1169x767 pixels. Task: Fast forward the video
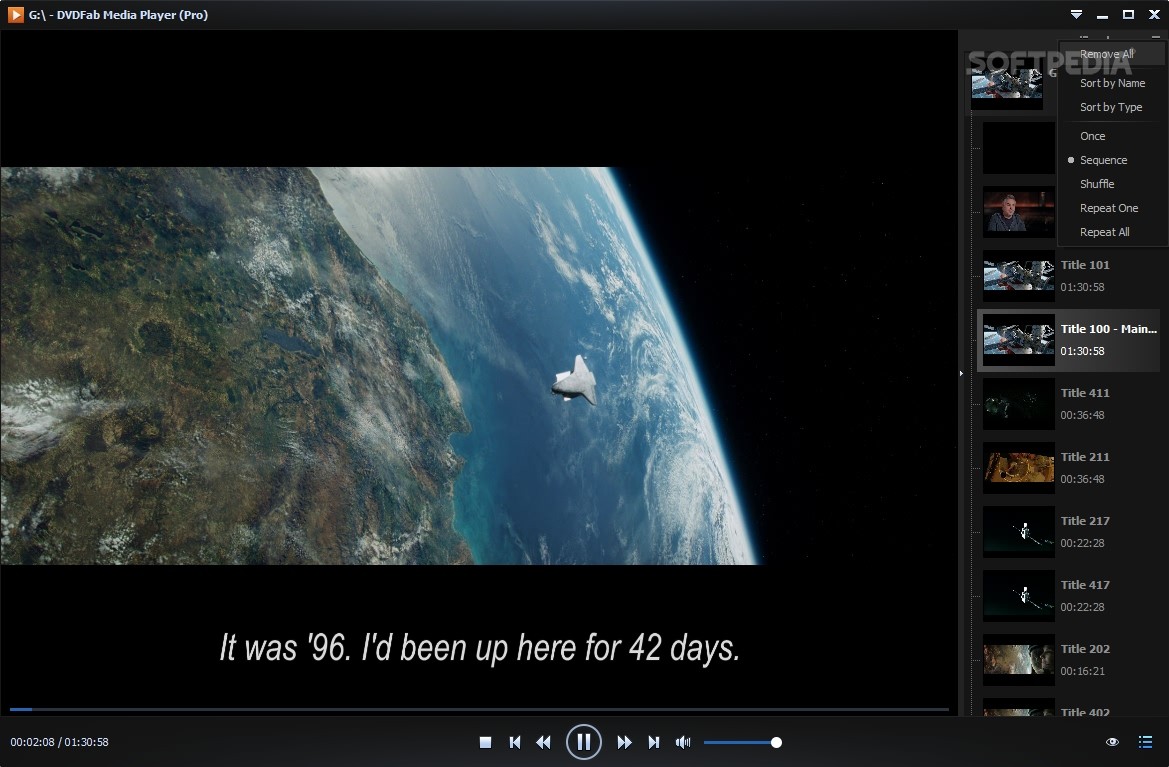[624, 742]
